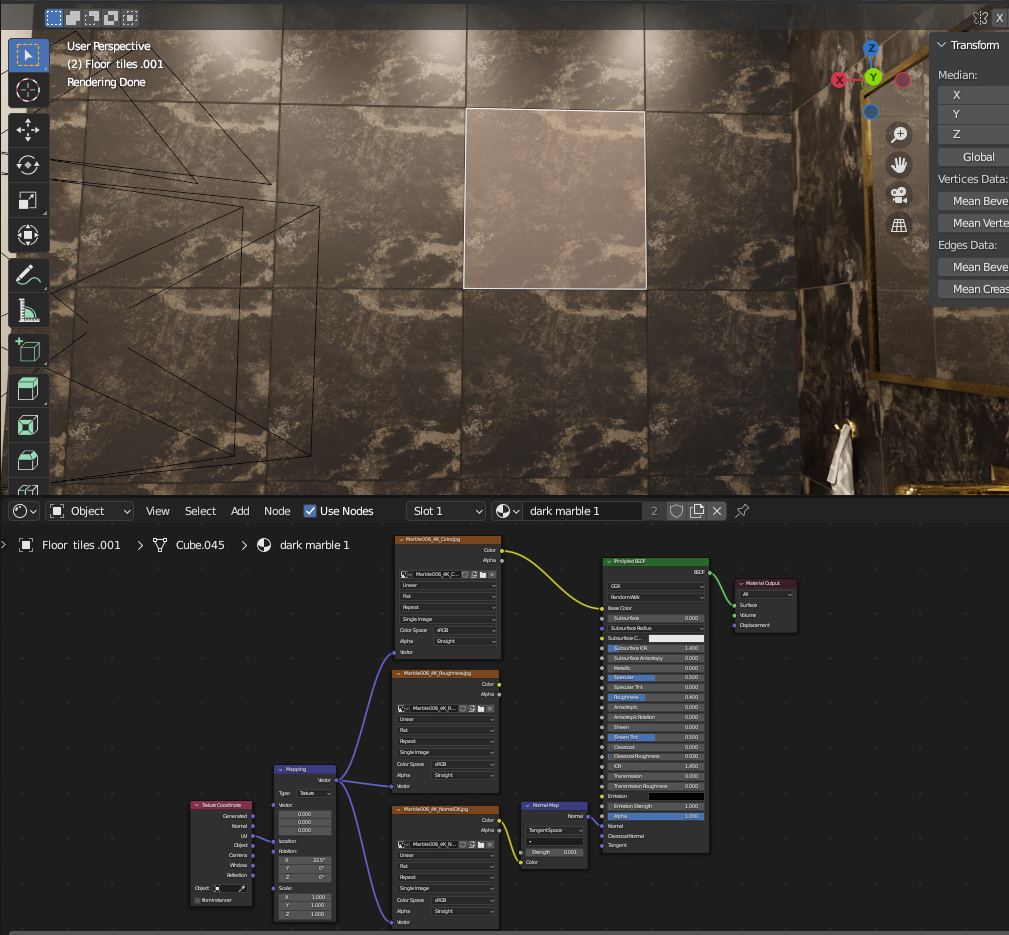Click the Global orientation button
The image size is (1009, 935).
(974, 157)
